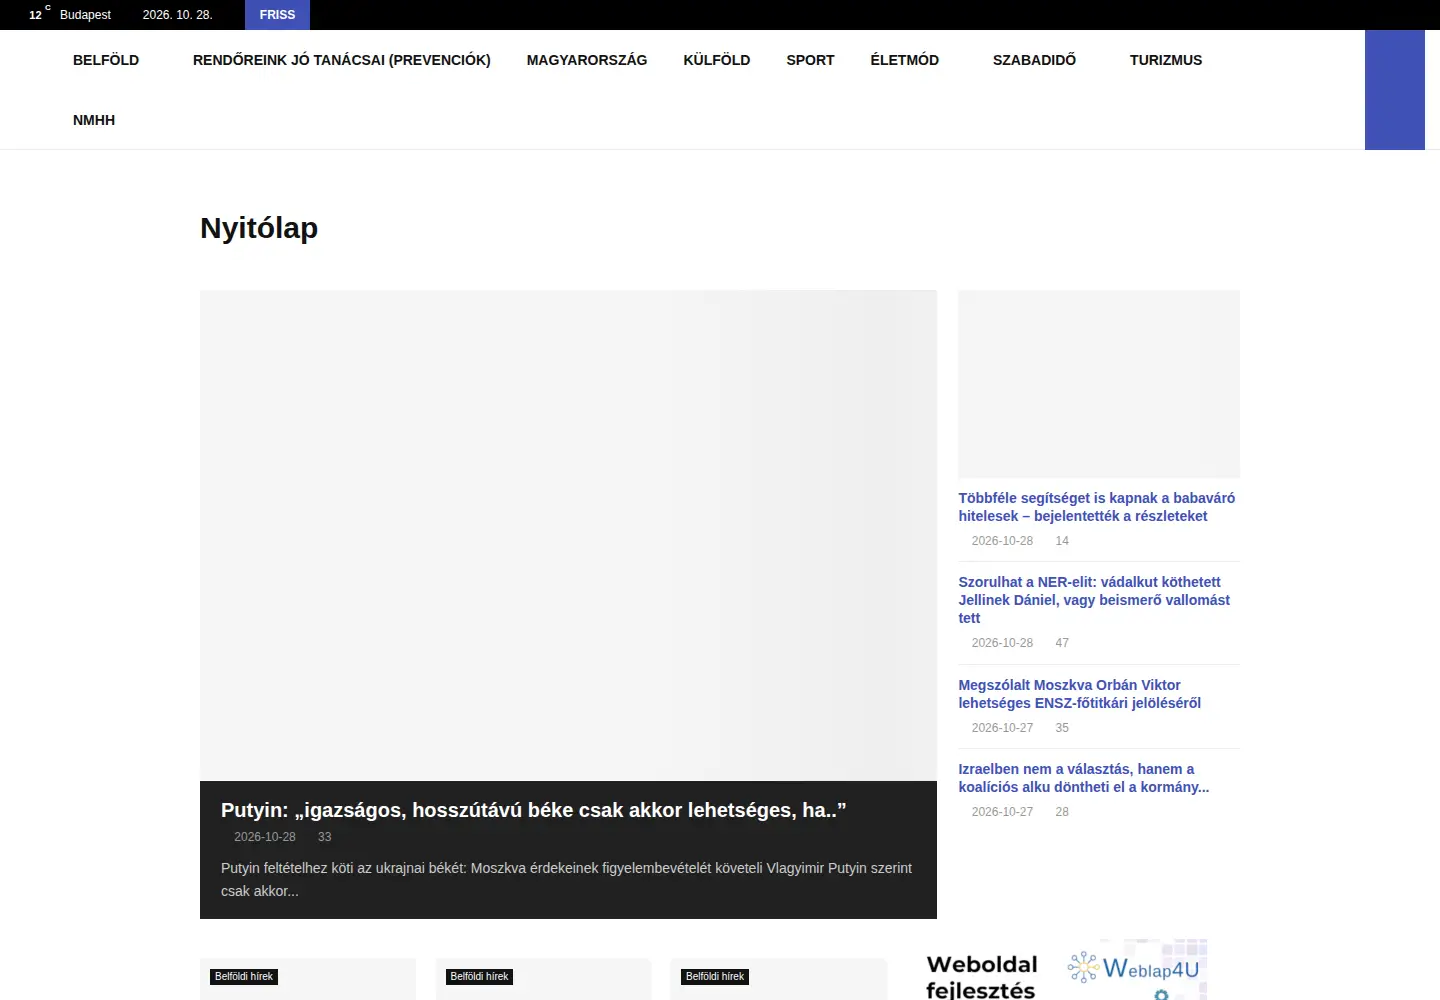Click the Nyitólap page heading

(x=259, y=228)
